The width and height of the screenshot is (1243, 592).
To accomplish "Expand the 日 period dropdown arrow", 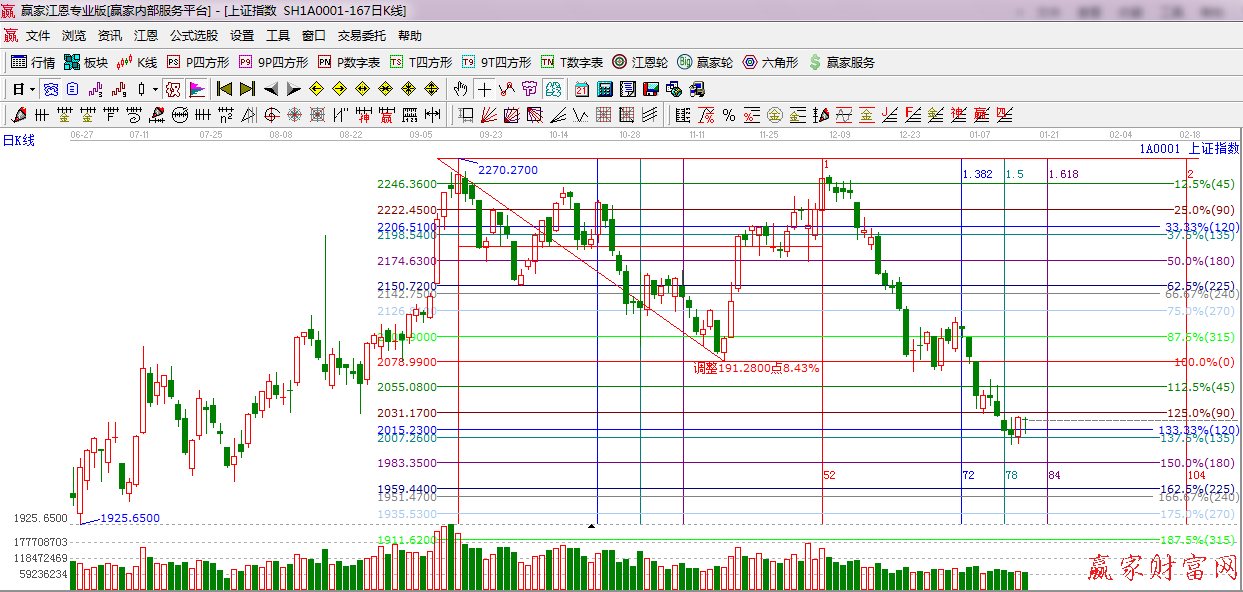I will pyautogui.click(x=32, y=89).
